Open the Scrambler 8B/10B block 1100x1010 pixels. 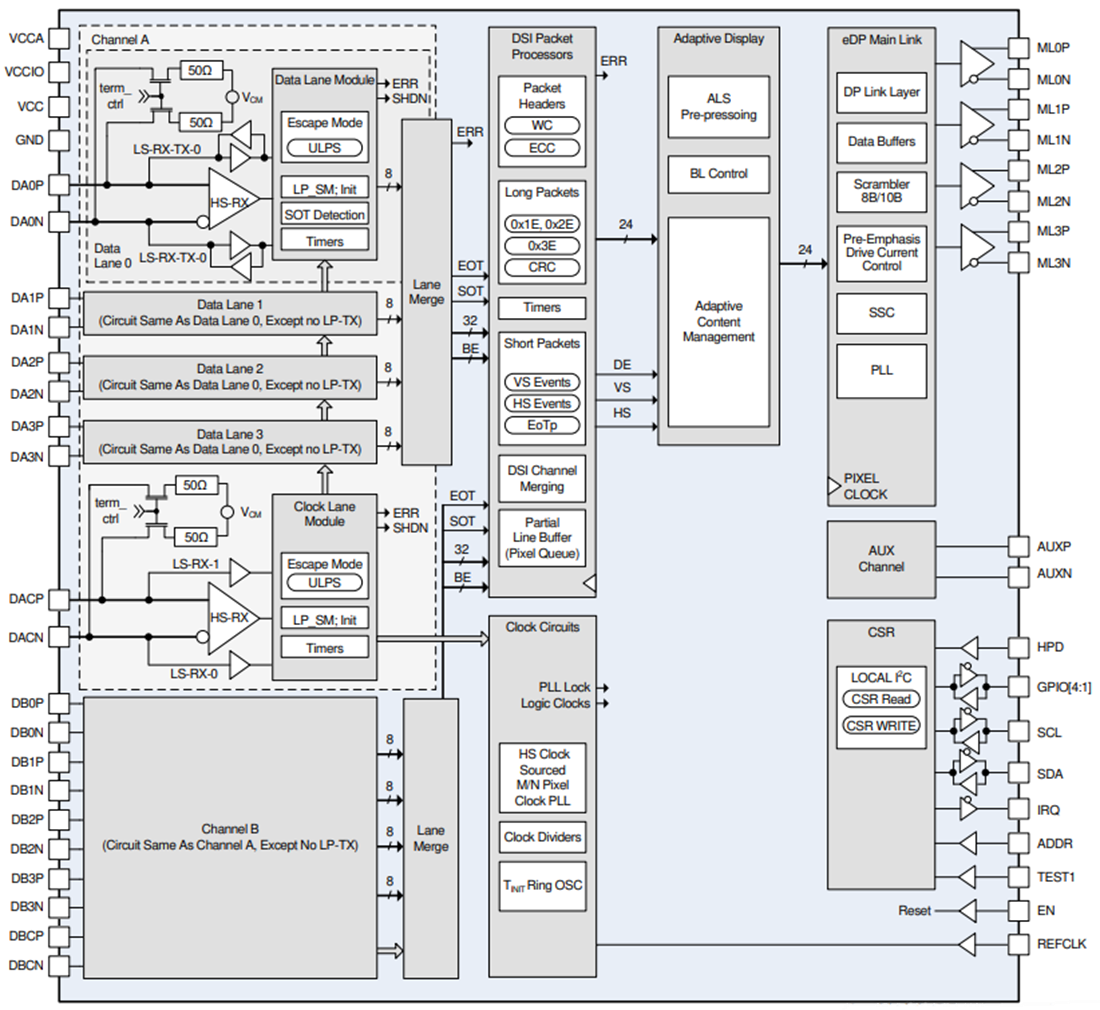click(x=880, y=190)
